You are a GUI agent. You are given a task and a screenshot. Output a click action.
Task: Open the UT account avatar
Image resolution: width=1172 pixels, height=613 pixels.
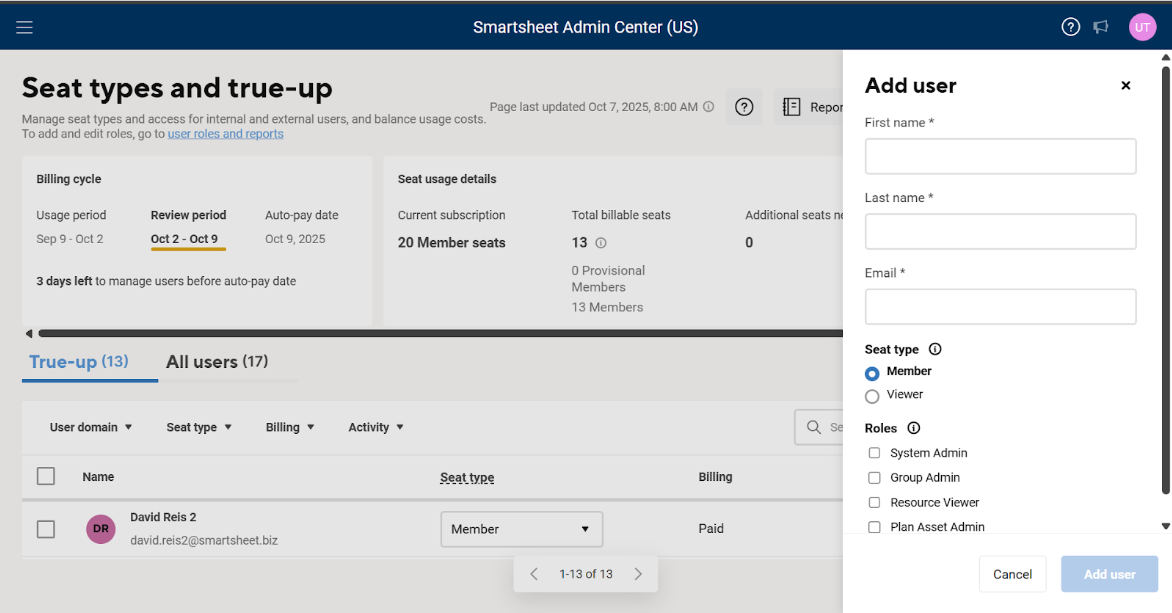[x=1142, y=27]
